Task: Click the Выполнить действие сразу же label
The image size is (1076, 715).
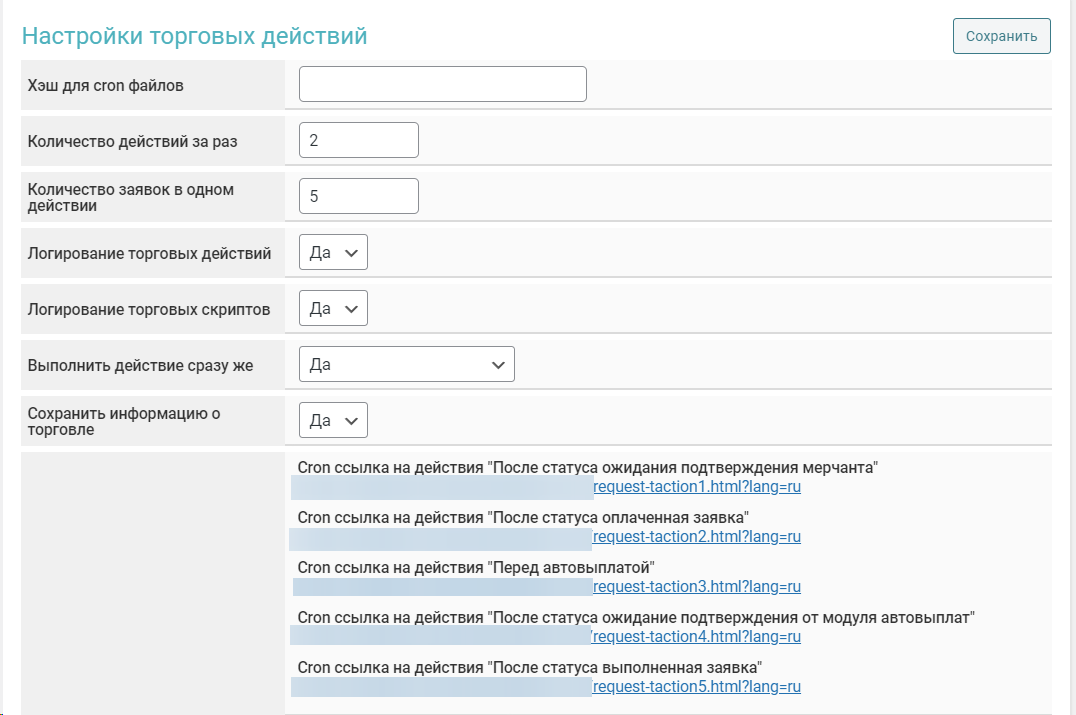Action: [141, 366]
